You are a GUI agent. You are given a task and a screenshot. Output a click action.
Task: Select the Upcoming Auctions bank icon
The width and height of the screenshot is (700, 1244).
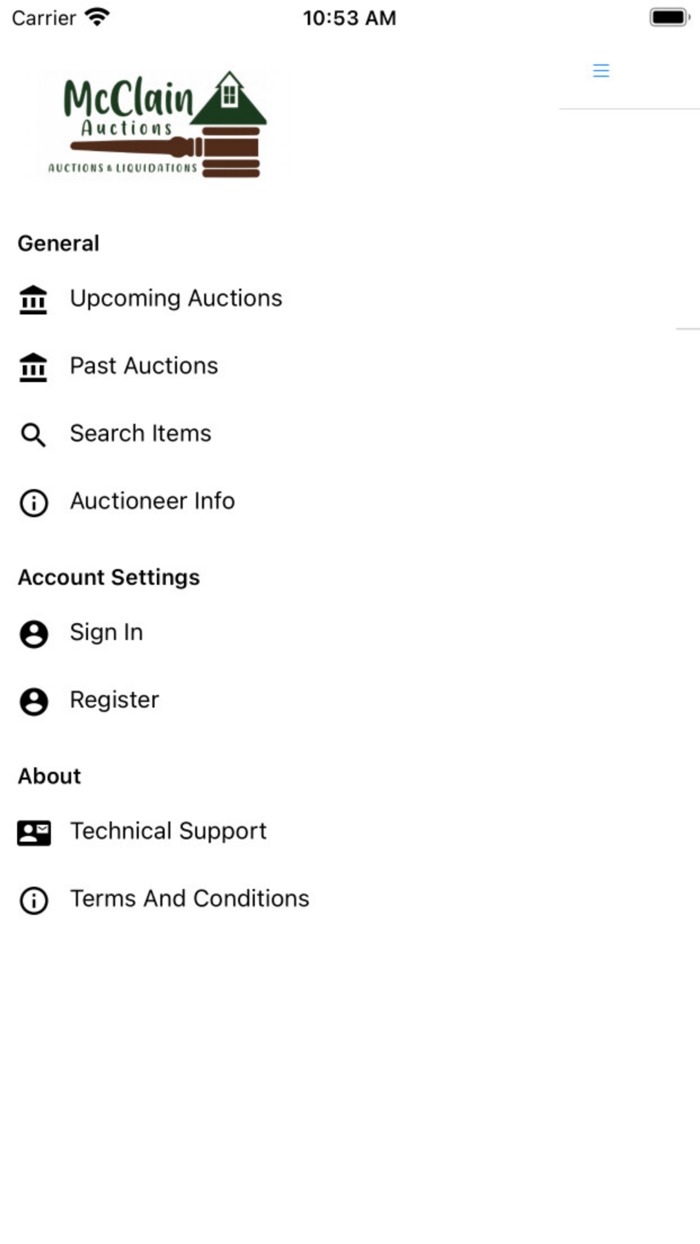[33, 298]
